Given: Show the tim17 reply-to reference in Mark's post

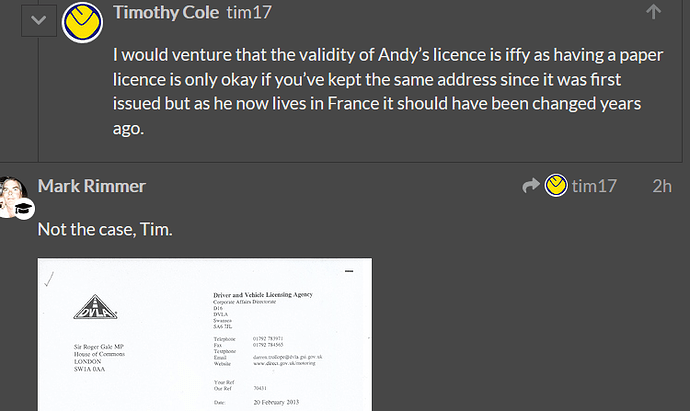Looking at the screenshot, I should click(593, 186).
